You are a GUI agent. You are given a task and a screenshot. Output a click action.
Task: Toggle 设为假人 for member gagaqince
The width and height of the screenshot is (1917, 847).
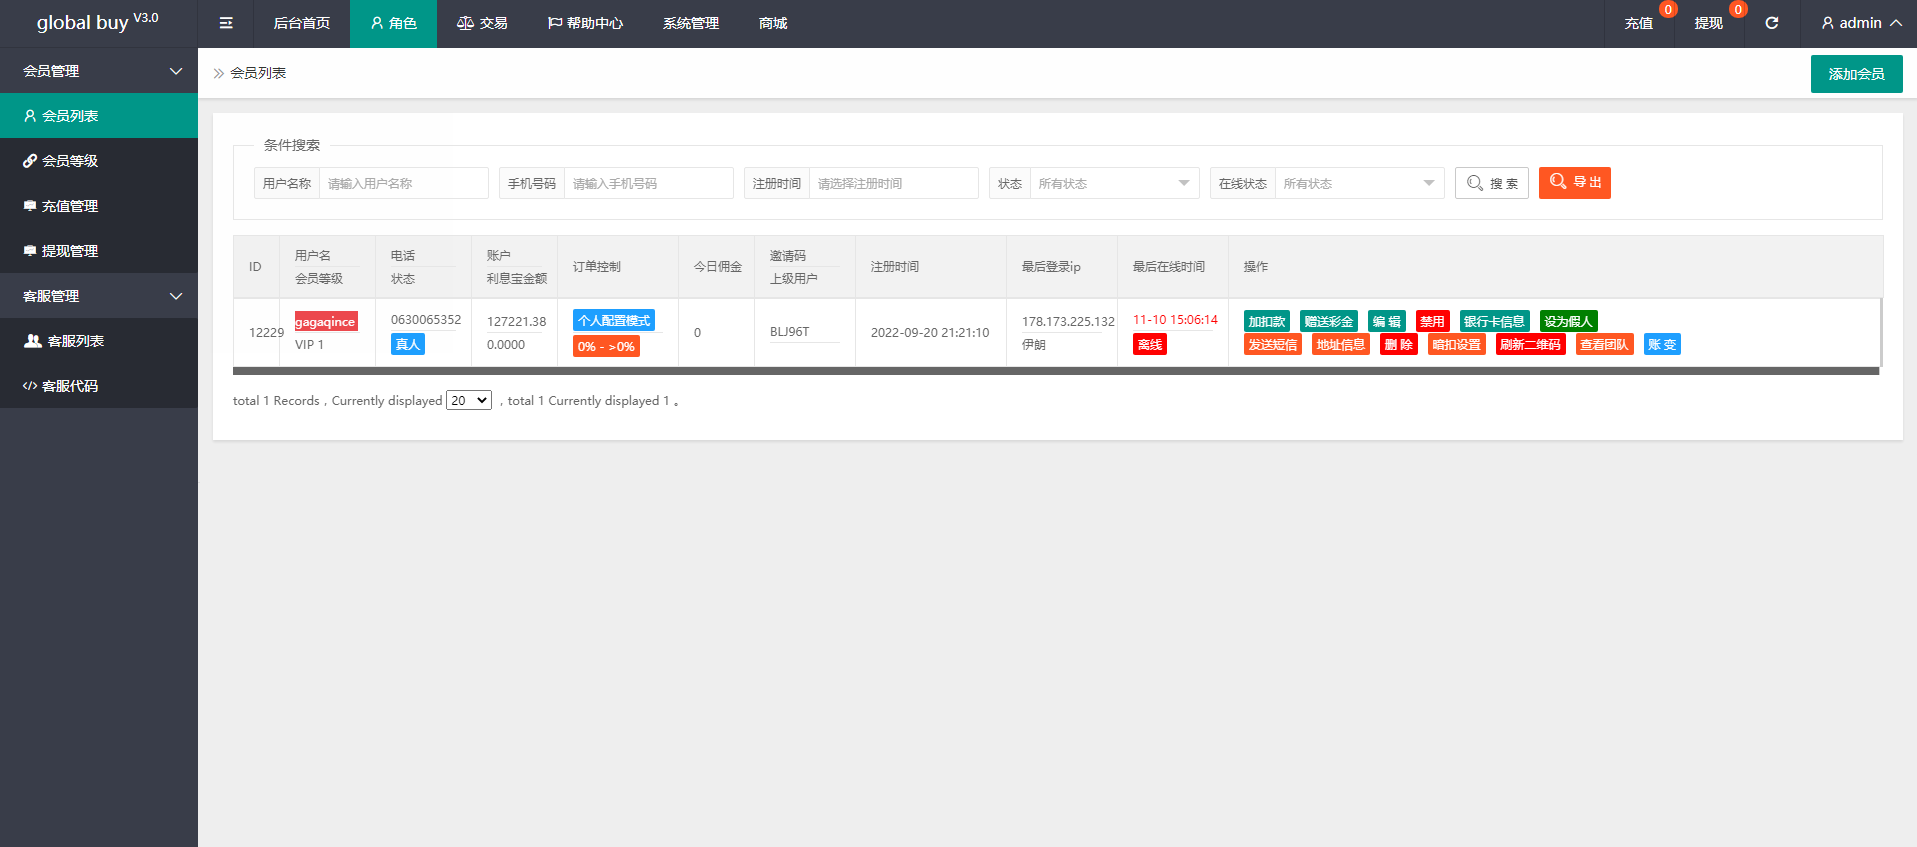click(1567, 321)
